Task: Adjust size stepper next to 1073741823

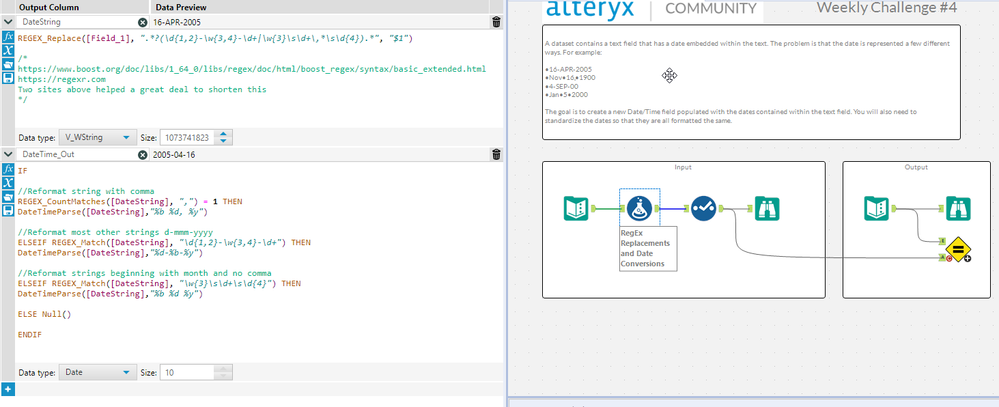Action: [226, 137]
